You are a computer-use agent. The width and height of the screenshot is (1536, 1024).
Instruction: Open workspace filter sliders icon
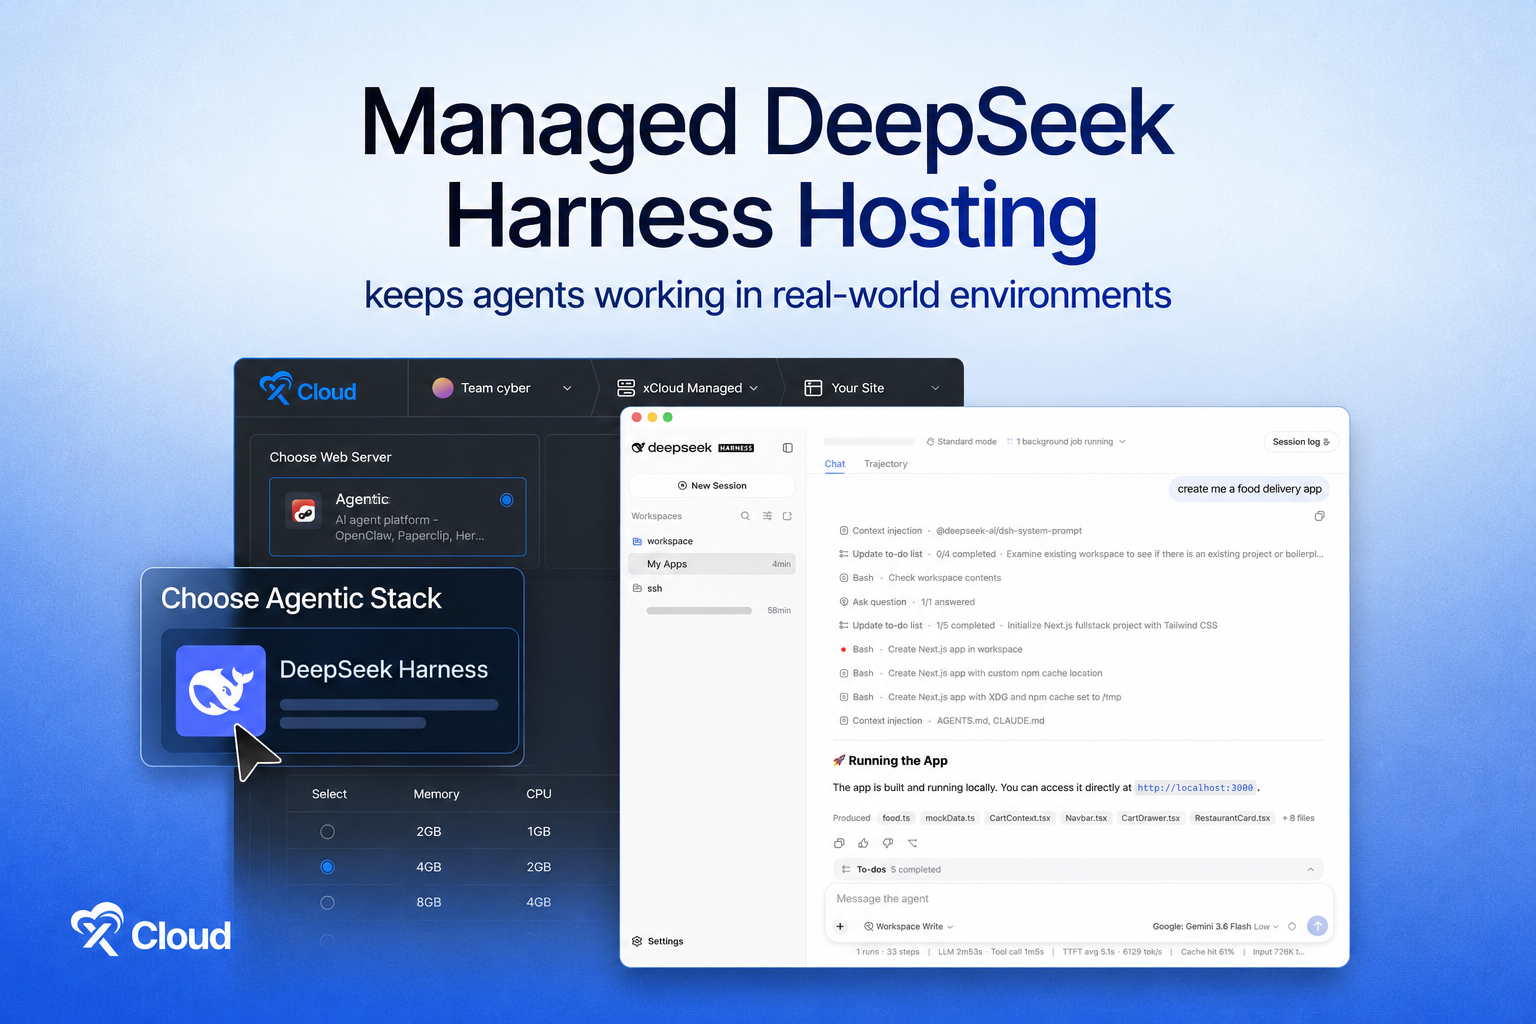(x=767, y=516)
